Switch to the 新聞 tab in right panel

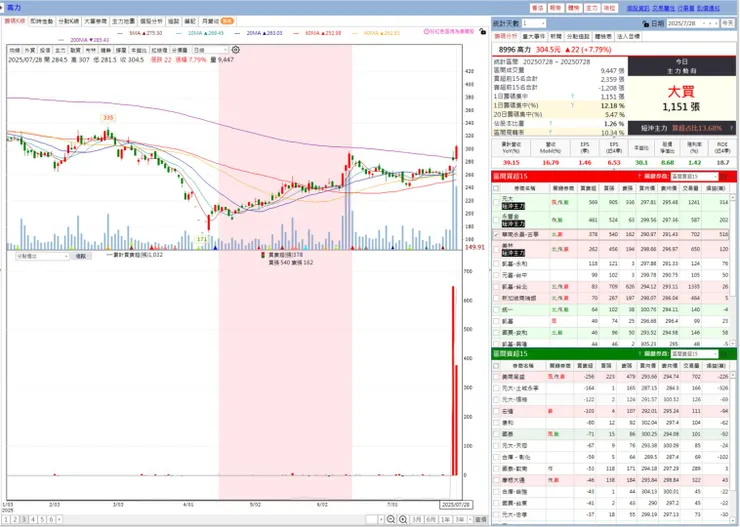(x=555, y=36)
